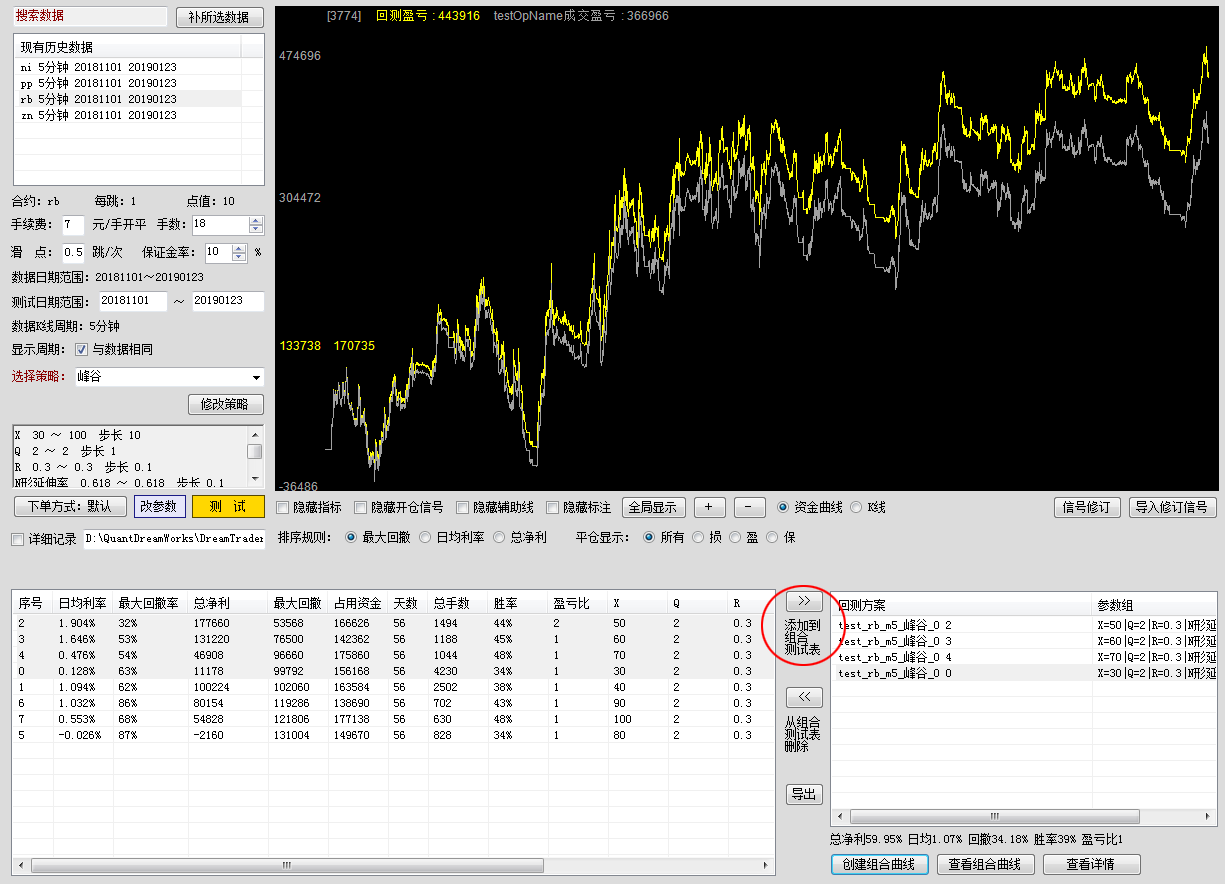The height and width of the screenshot is (884, 1225).
Task: Select scheme test_rb_m5_峰谷_0 2
Action: pyautogui.click(x=1025, y=625)
